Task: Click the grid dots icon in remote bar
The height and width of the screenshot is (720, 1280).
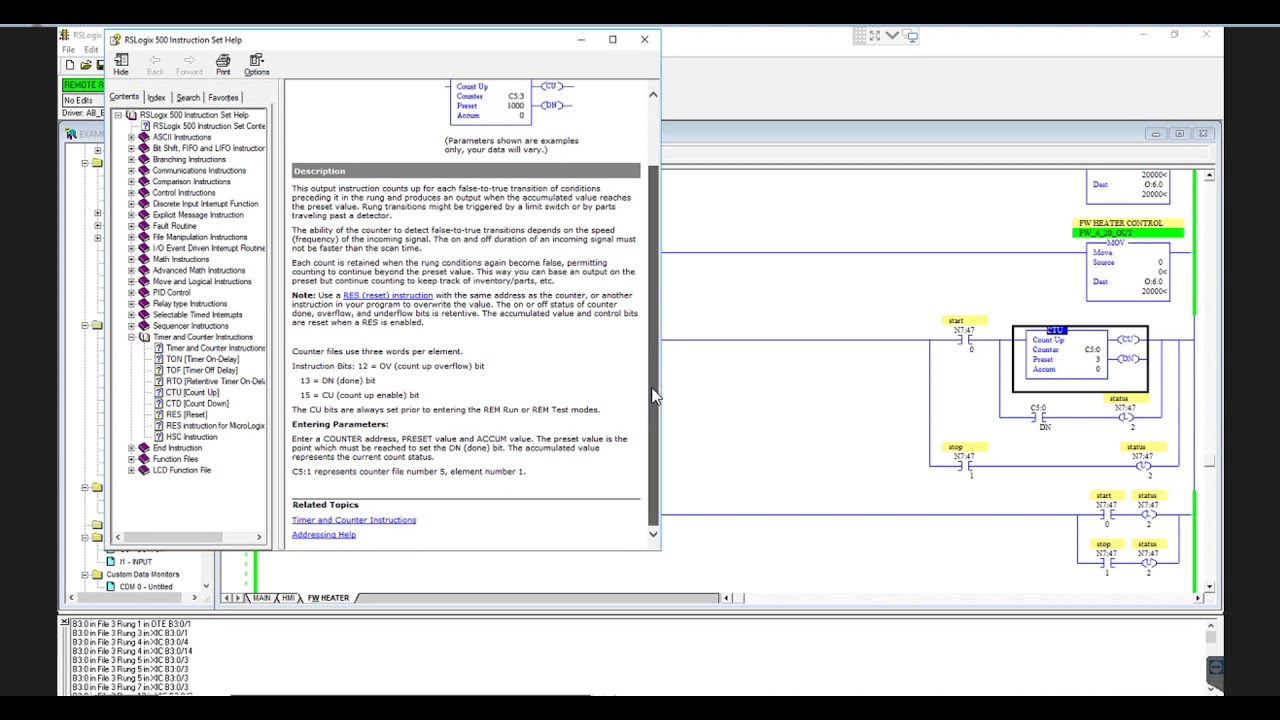Action: pos(858,36)
